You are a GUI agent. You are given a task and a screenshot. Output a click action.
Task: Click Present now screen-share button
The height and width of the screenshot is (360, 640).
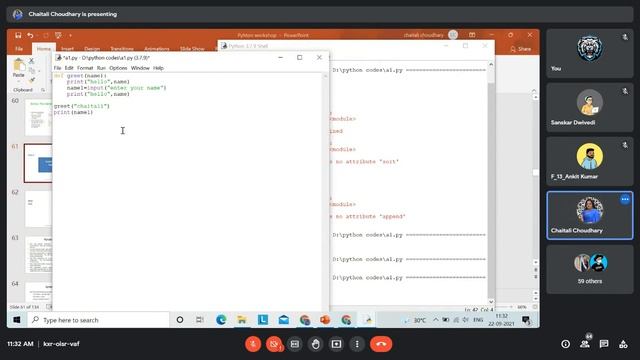(336, 344)
